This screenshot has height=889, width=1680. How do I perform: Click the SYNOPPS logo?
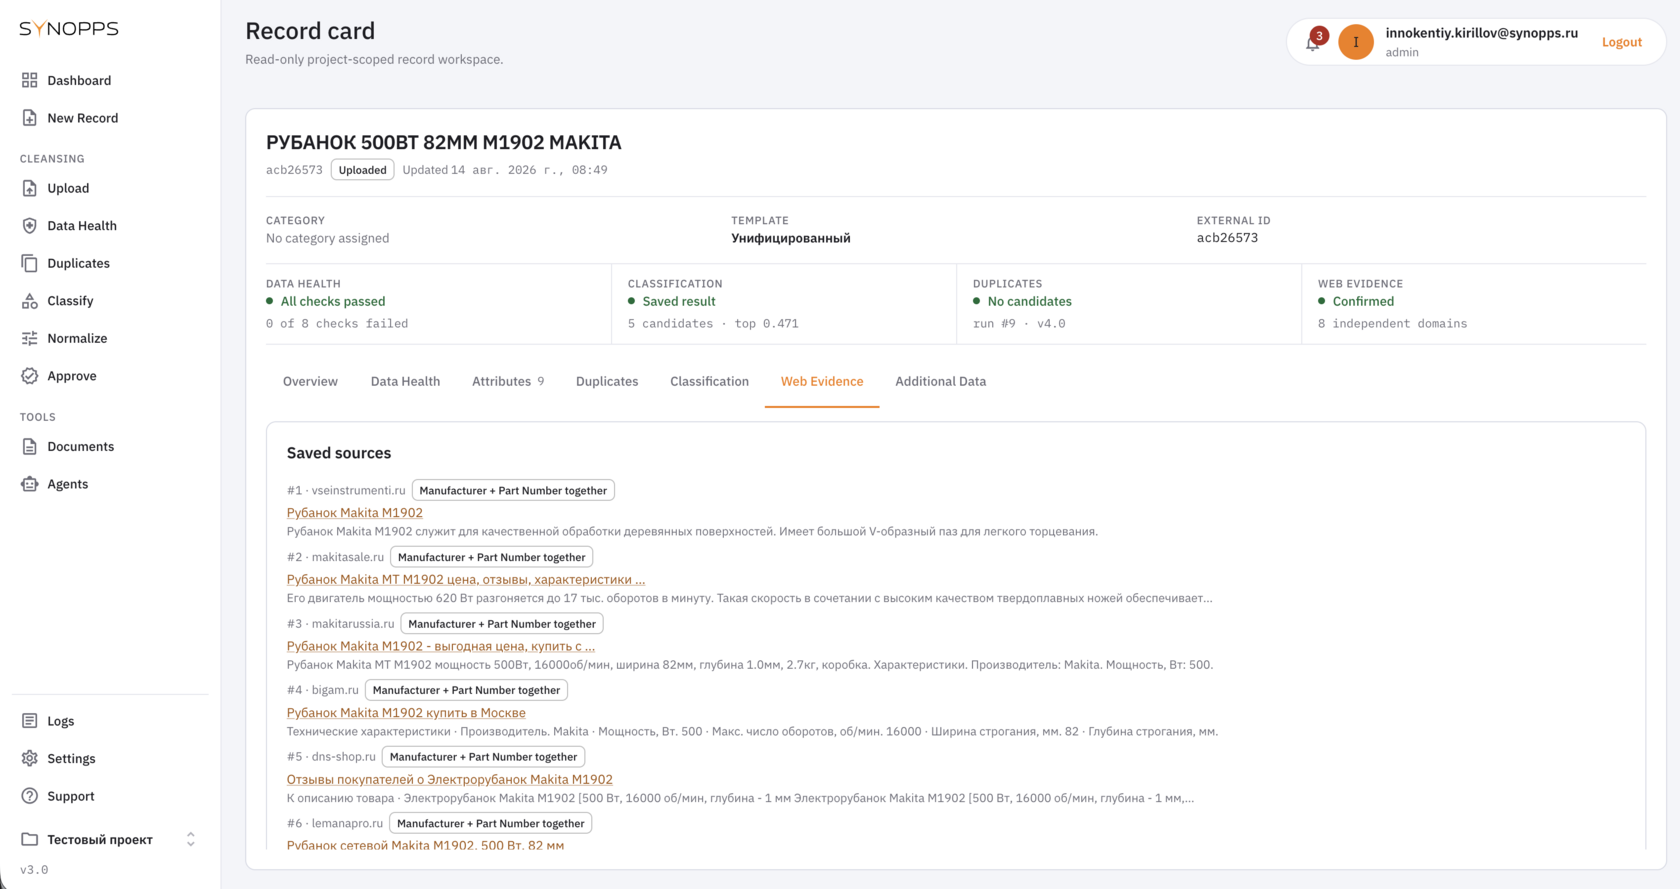[69, 28]
